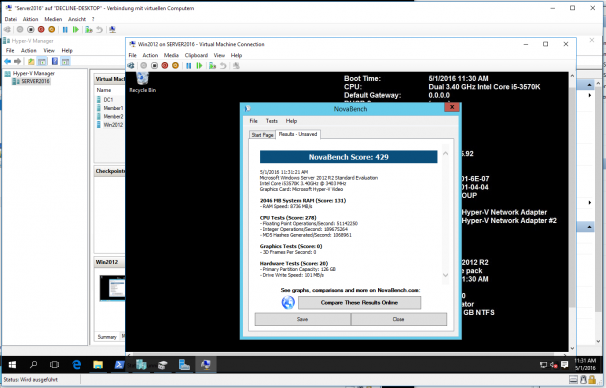Click taskbar clock showing 11:31 AM

tap(585, 364)
